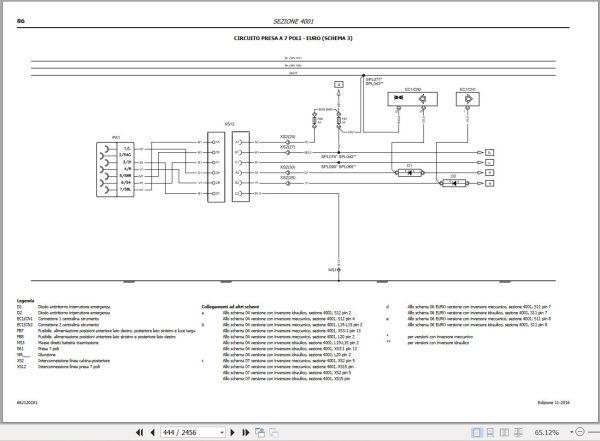The image size is (600, 441).
Task: Click the zoom slider track
Action: click(x=594, y=432)
